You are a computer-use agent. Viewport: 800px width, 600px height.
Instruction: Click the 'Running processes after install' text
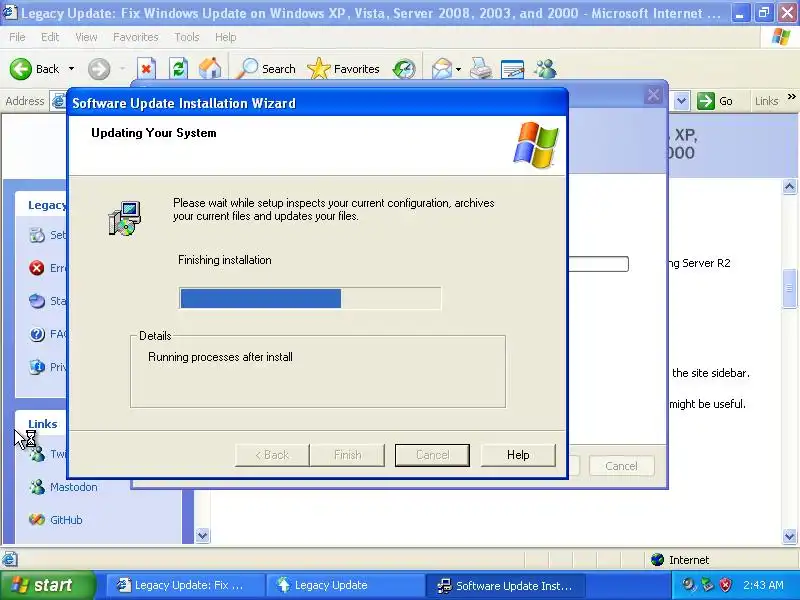coord(220,357)
